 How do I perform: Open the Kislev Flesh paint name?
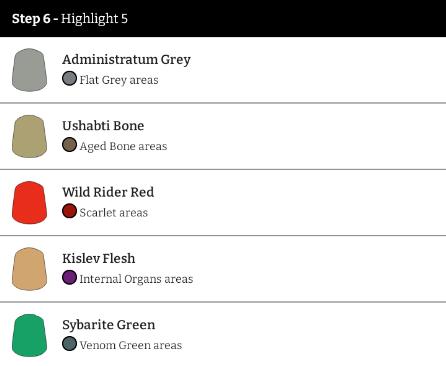point(99,258)
